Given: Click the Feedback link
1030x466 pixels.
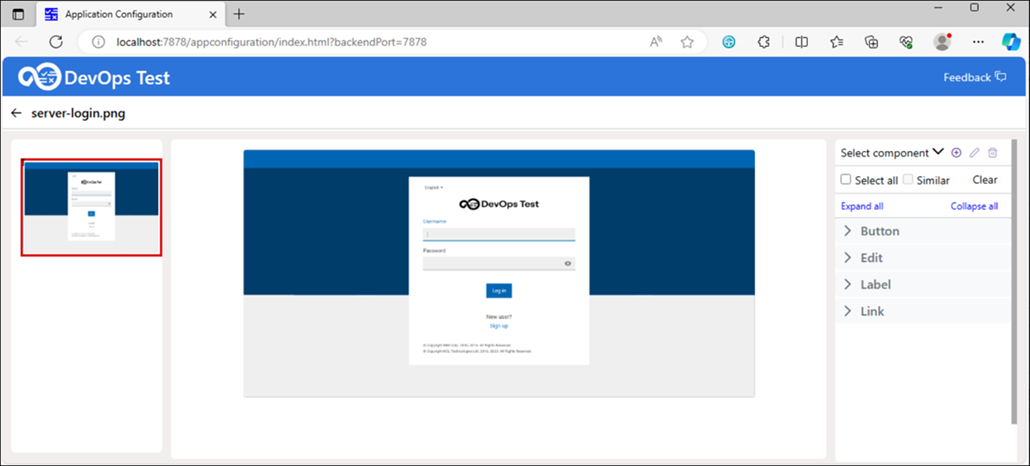Looking at the screenshot, I should click(x=967, y=77).
